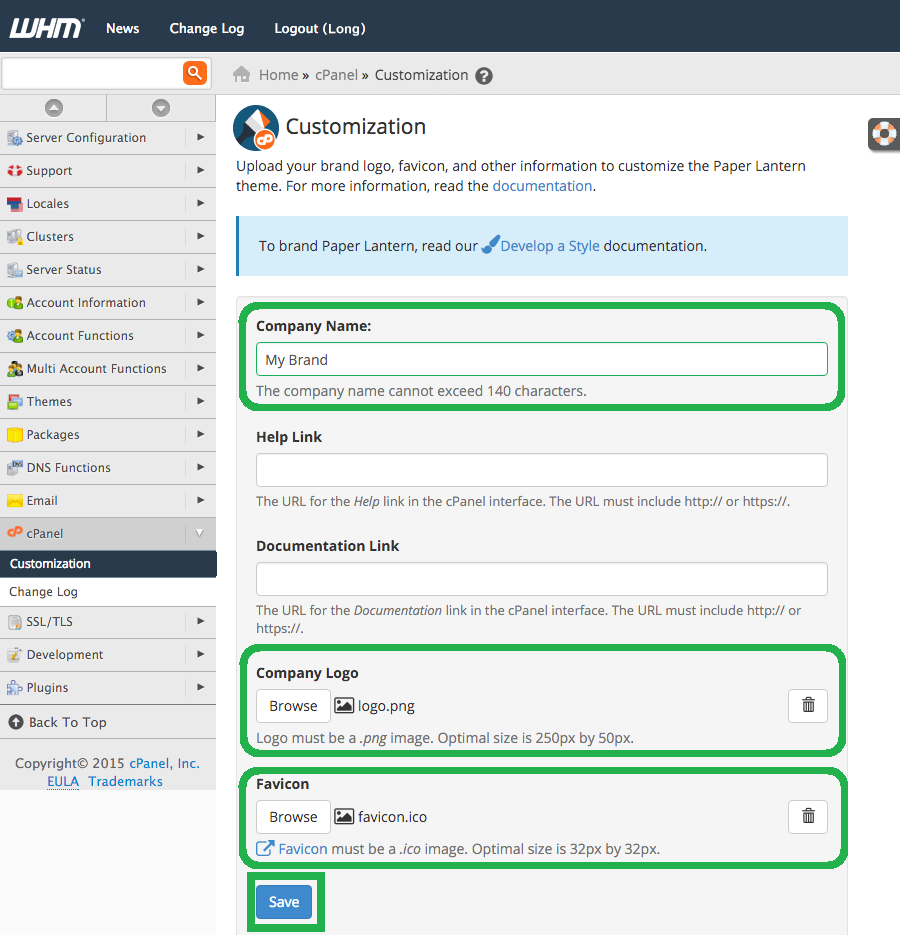The width and height of the screenshot is (900, 935).
Task: Click the orange search magnifier button
Action: click(194, 73)
